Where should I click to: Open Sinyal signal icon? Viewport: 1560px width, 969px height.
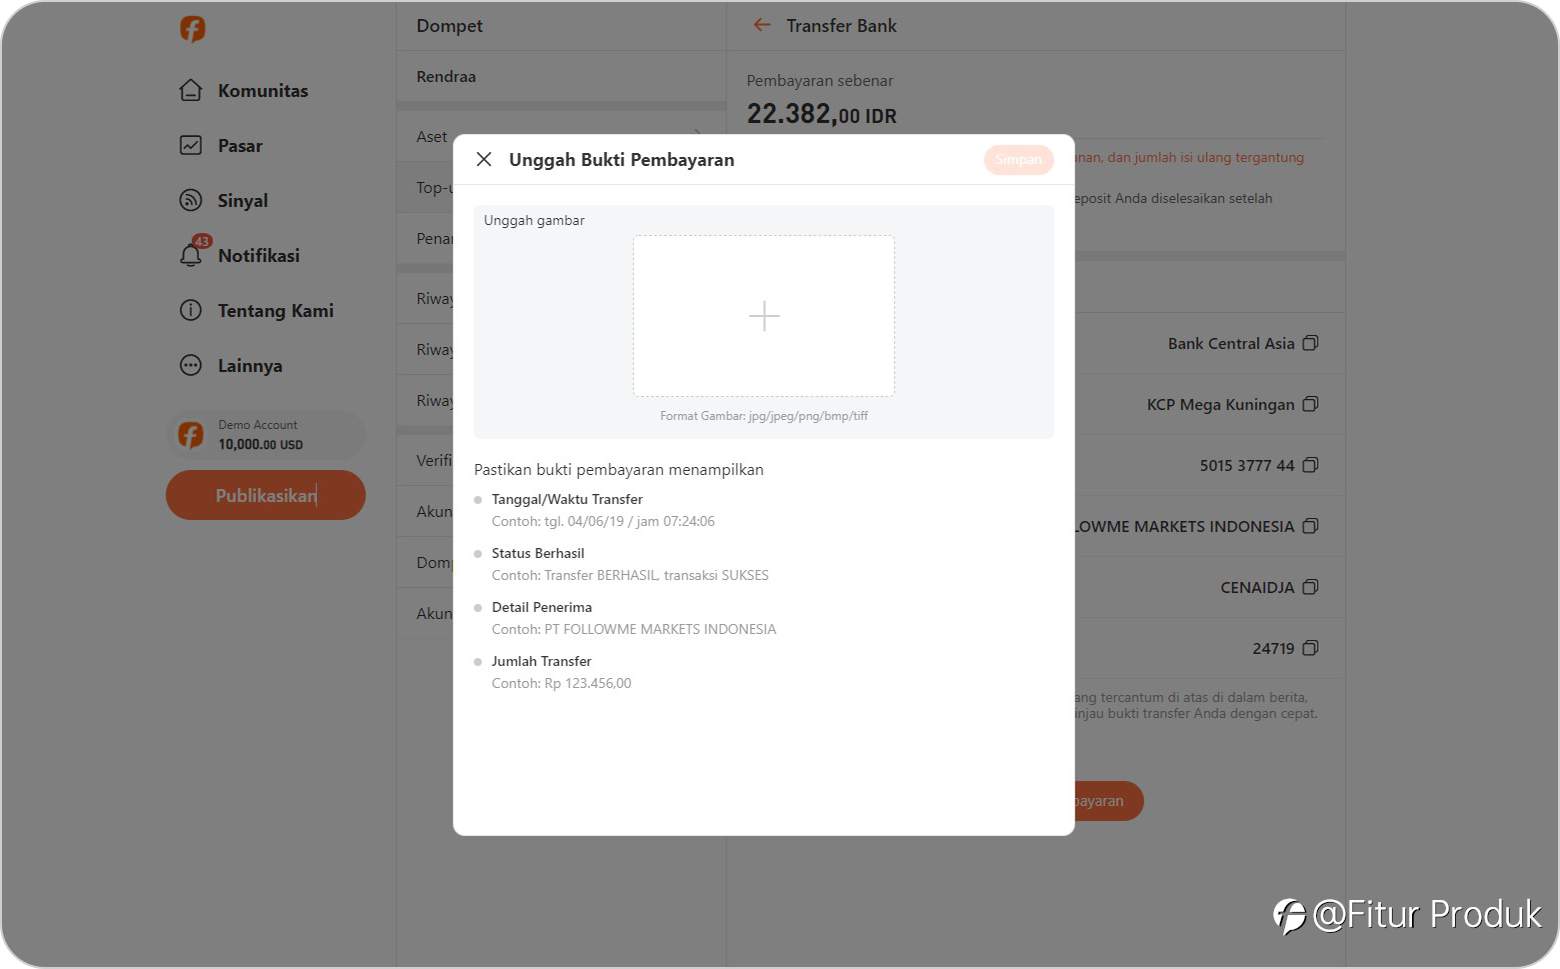tap(190, 200)
